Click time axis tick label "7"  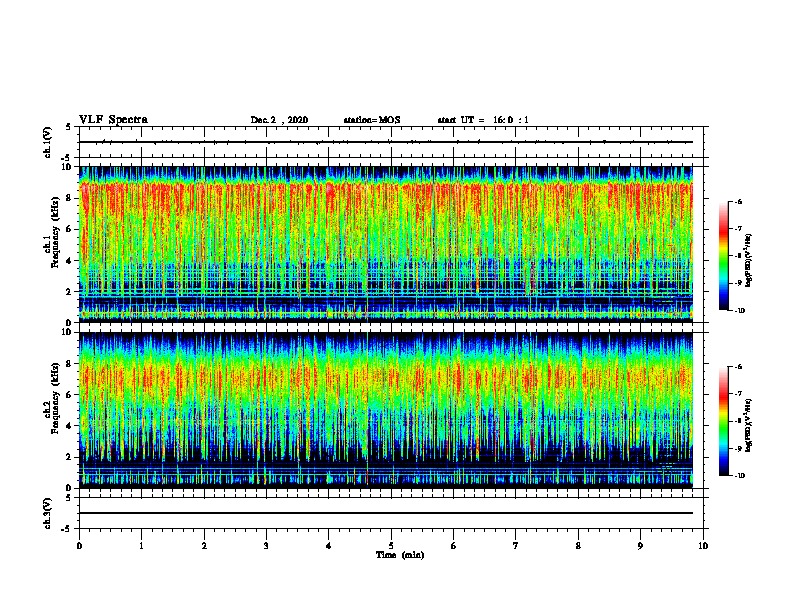[x=516, y=546]
